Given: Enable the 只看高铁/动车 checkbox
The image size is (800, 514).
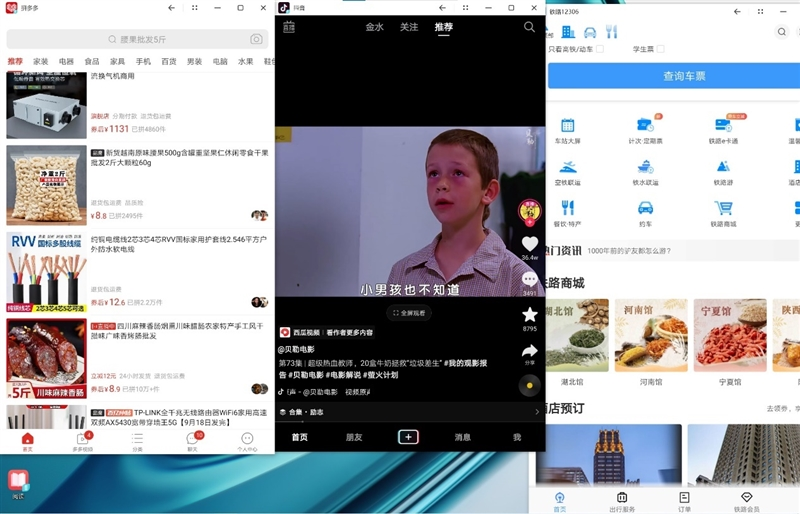Looking at the screenshot, I should coord(600,49).
